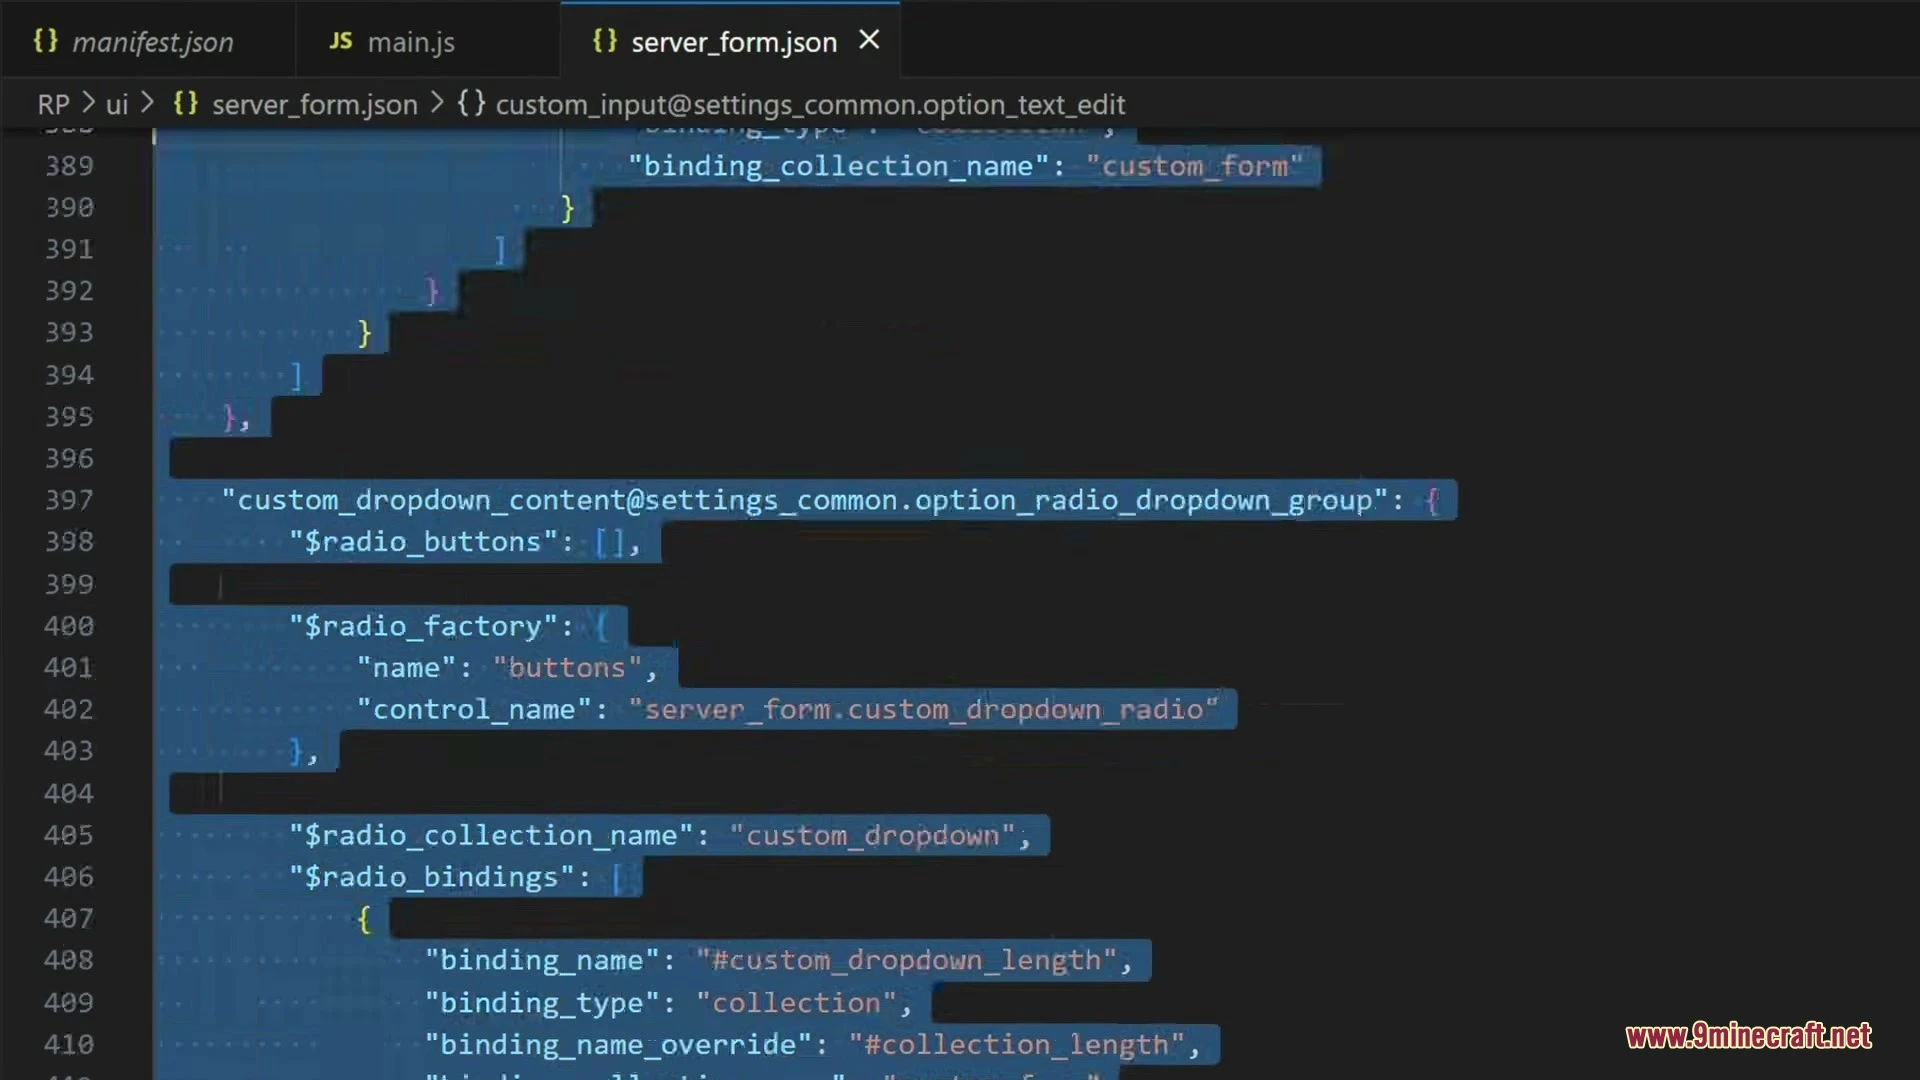This screenshot has width=1920, height=1080.
Task: Click the "buttons" value on line 401
Action: click(x=567, y=668)
